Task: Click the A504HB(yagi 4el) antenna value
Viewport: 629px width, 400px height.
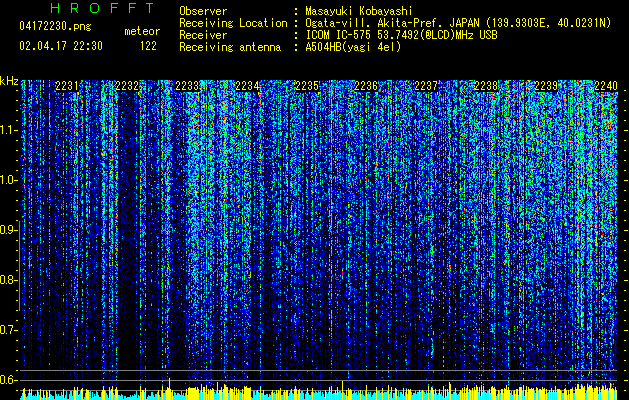Action: tap(353, 47)
